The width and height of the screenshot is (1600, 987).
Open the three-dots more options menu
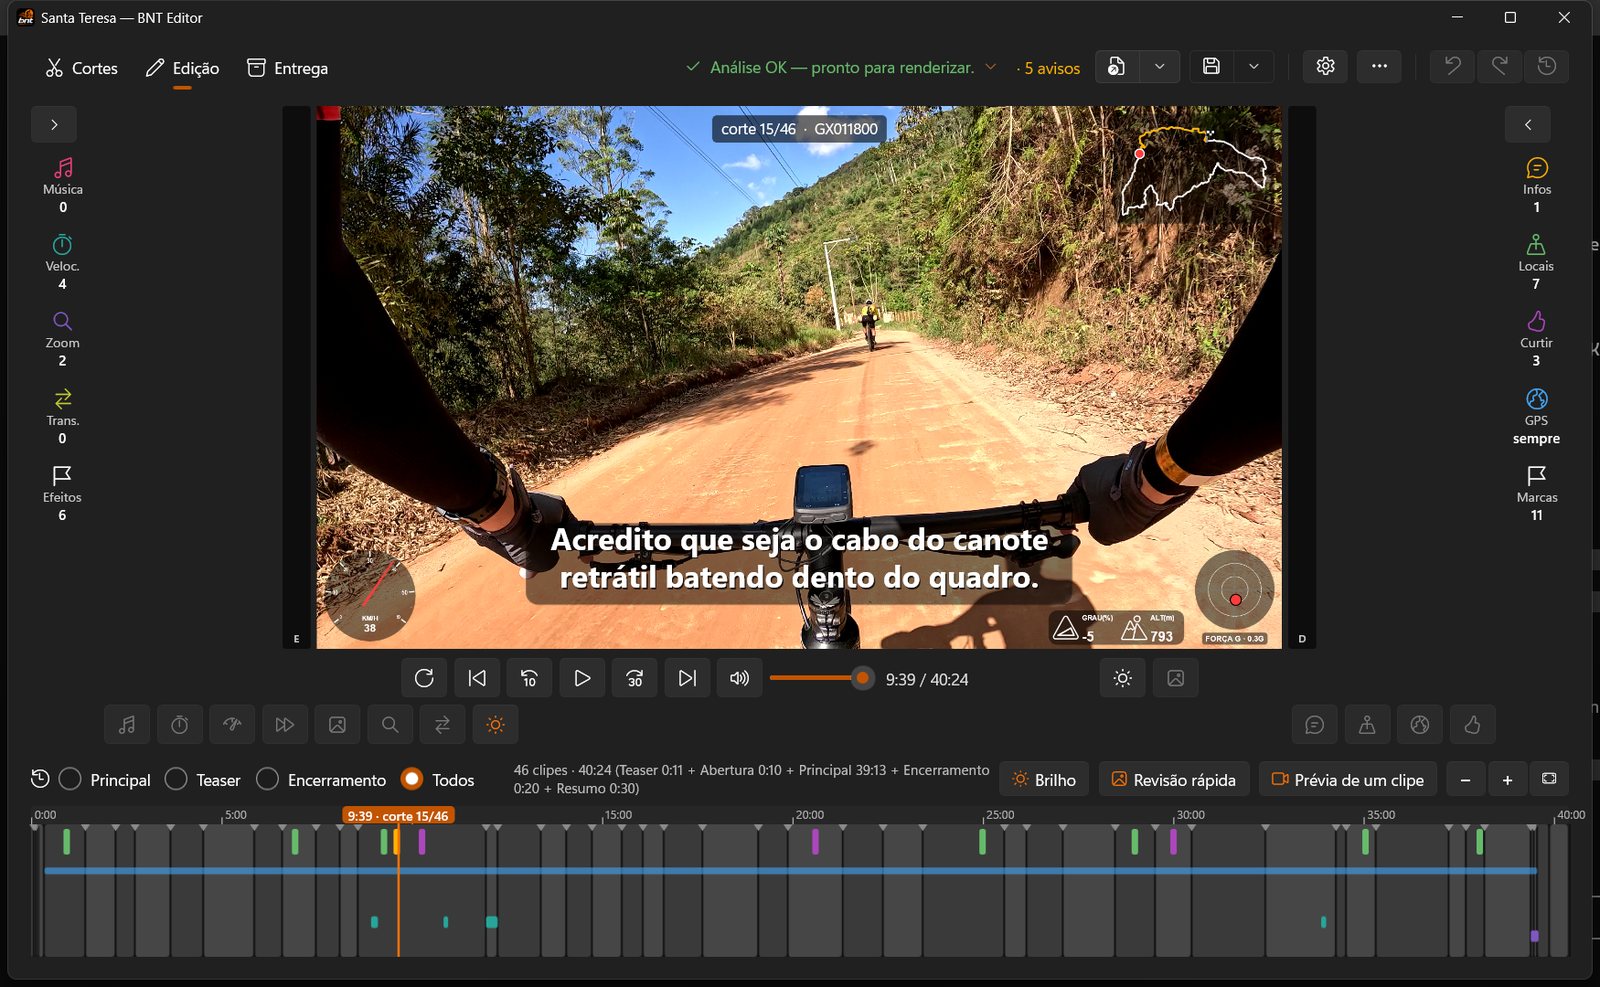coord(1379,67)
